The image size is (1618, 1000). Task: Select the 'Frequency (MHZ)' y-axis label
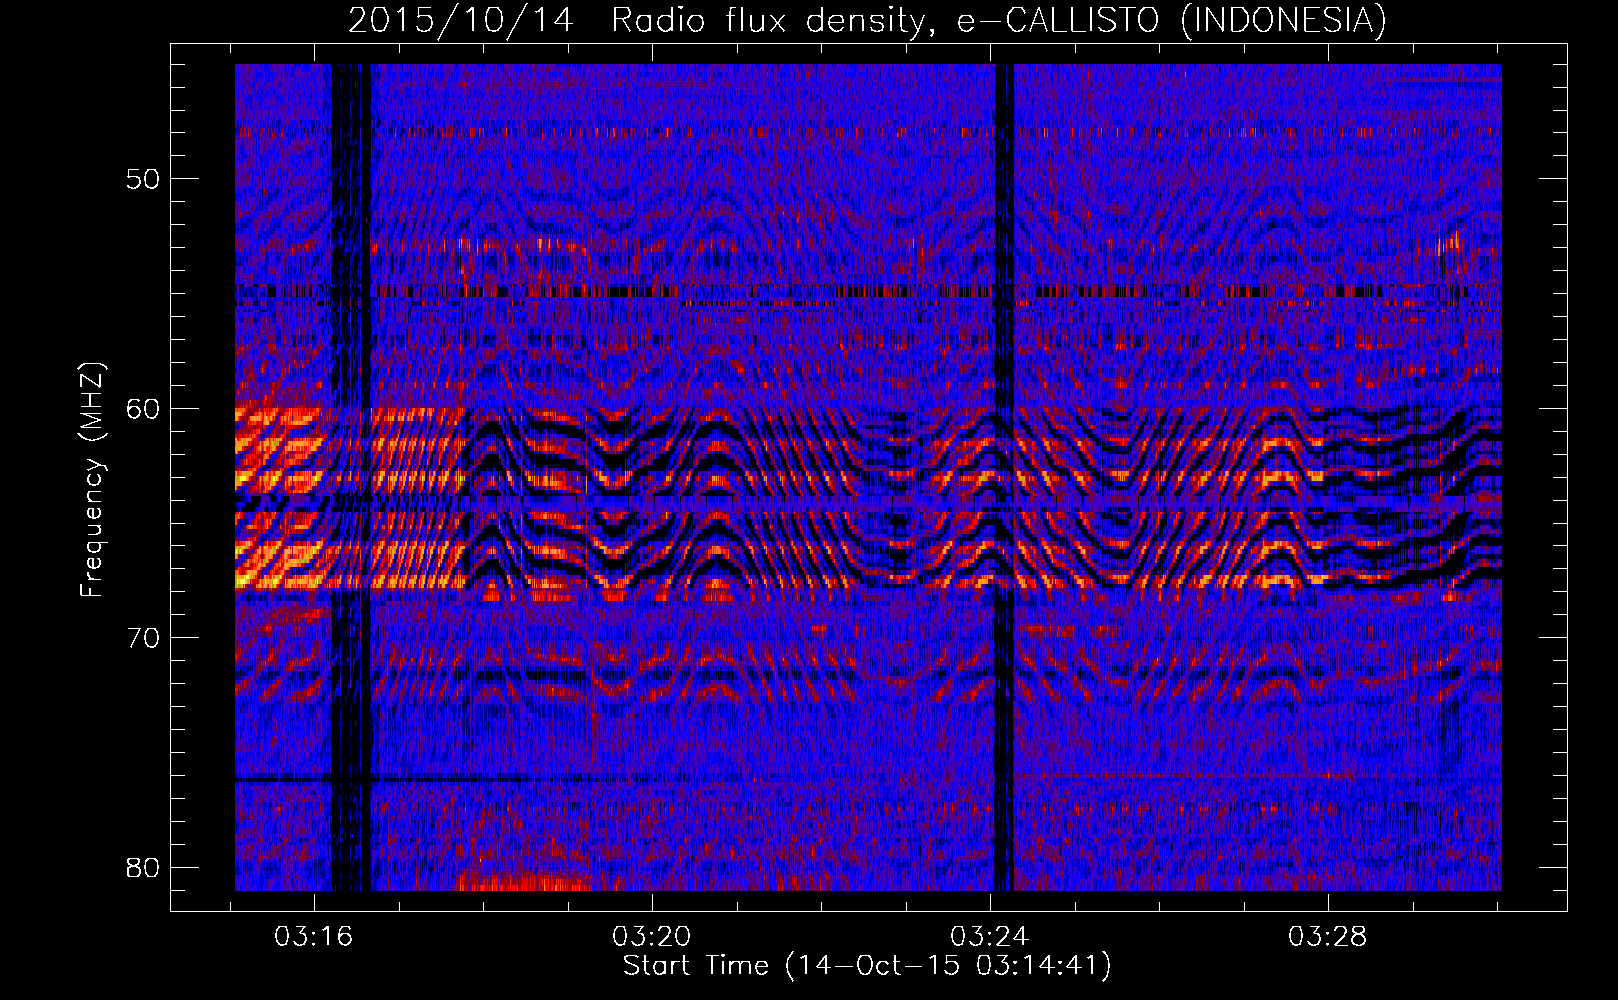pos(92,480)
